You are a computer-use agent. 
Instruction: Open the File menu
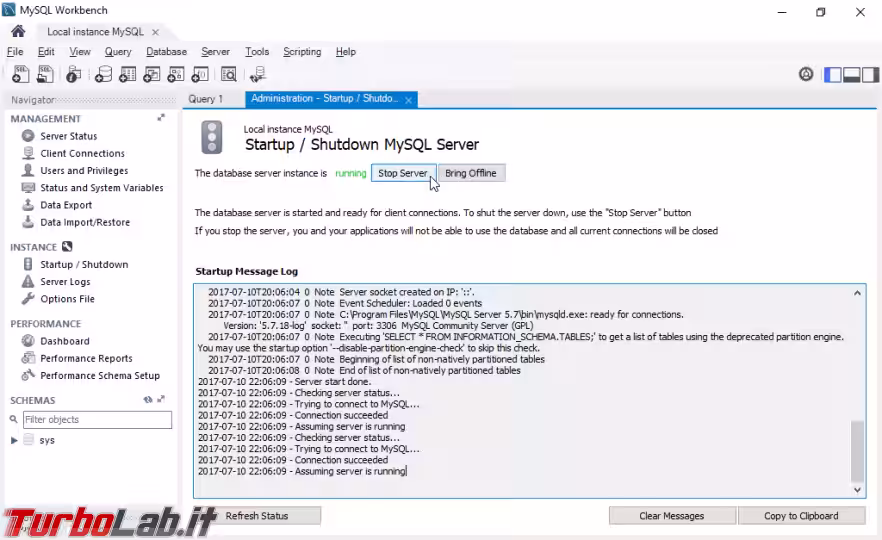click(15, 52)
